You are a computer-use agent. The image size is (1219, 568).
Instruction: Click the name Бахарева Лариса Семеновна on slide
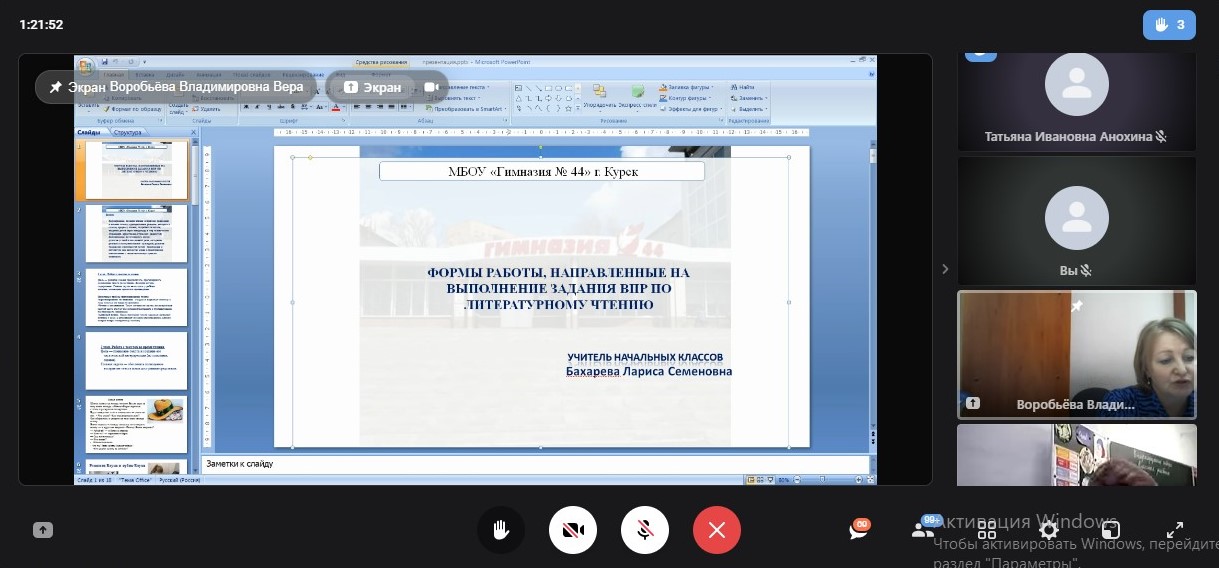point(649,371)
